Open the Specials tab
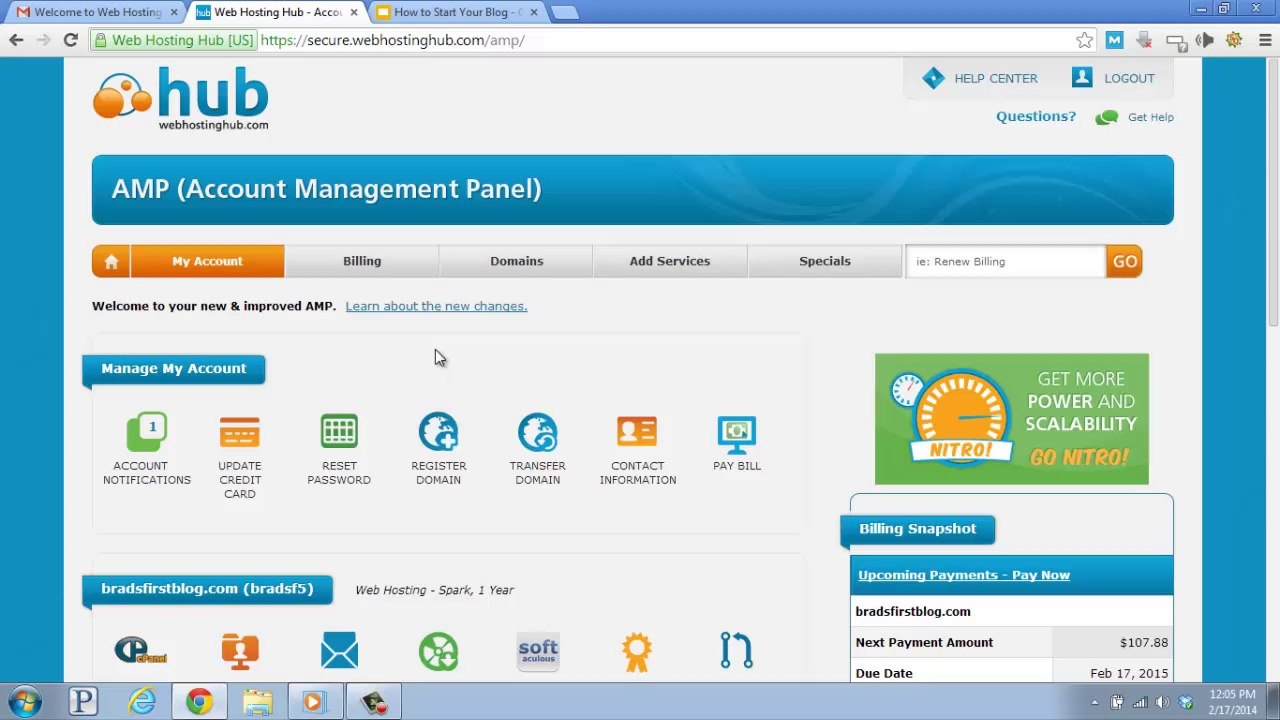This screenshot has width=1280, height=720. point(825,261)
